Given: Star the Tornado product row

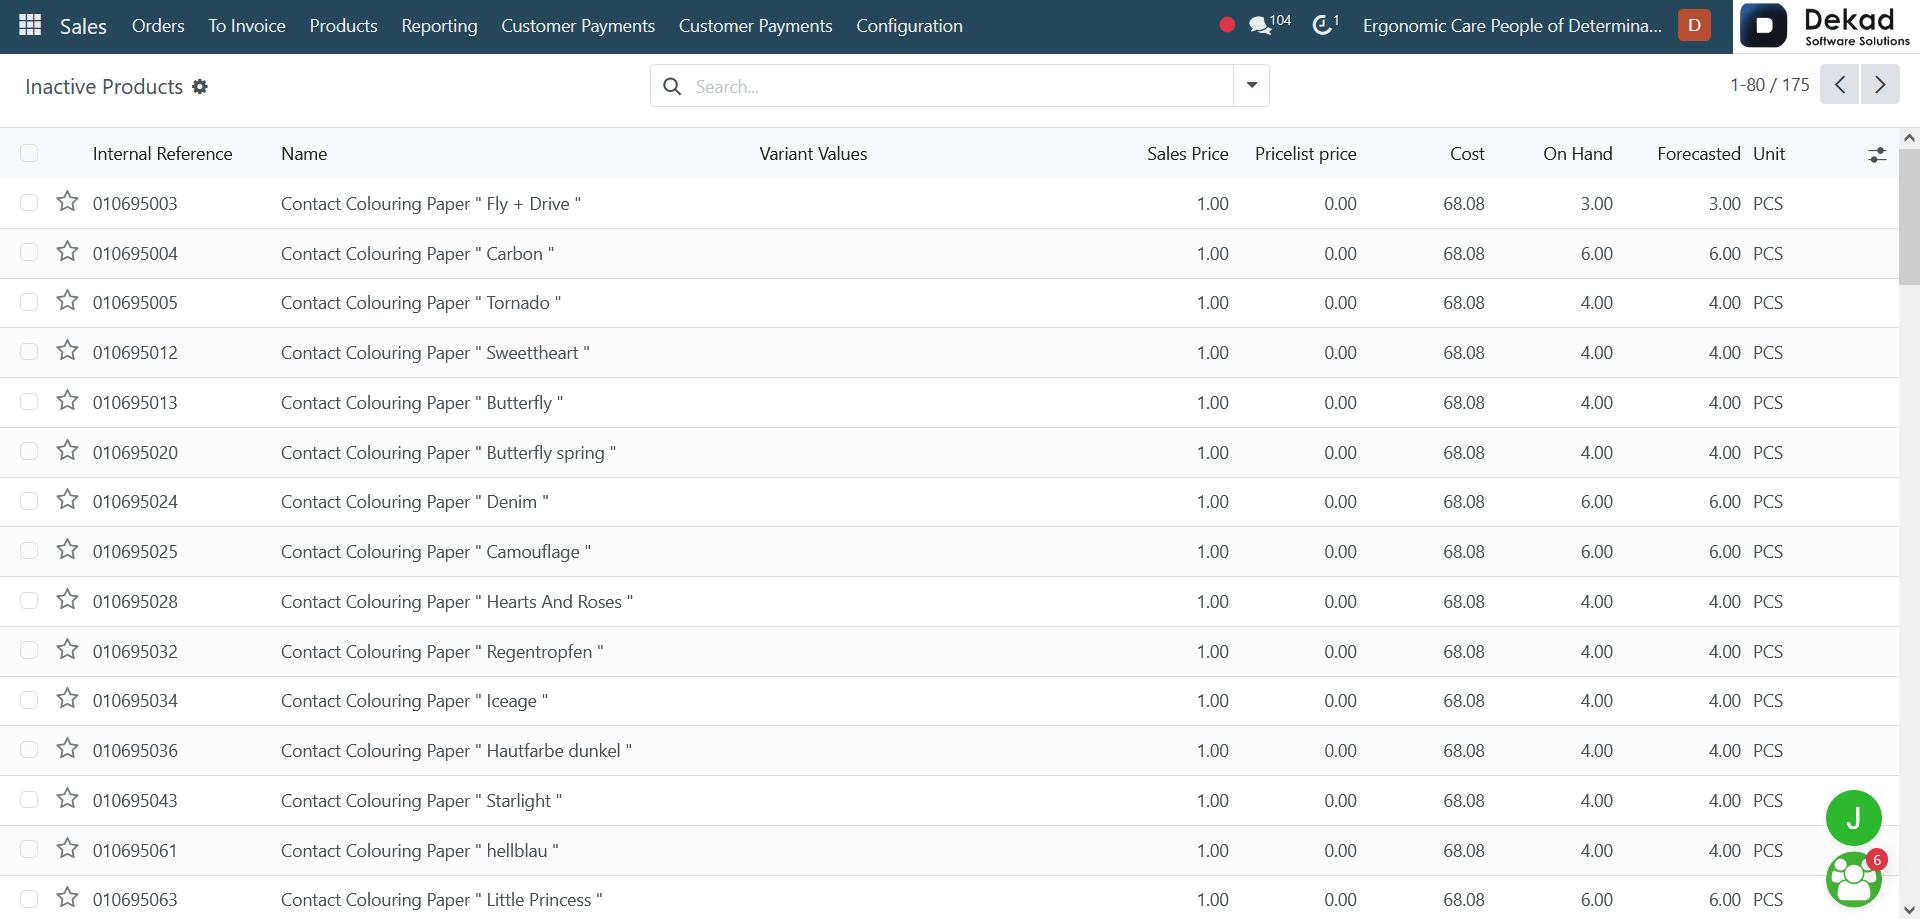Looking at the screenshot, I should (x=67, y=301).
